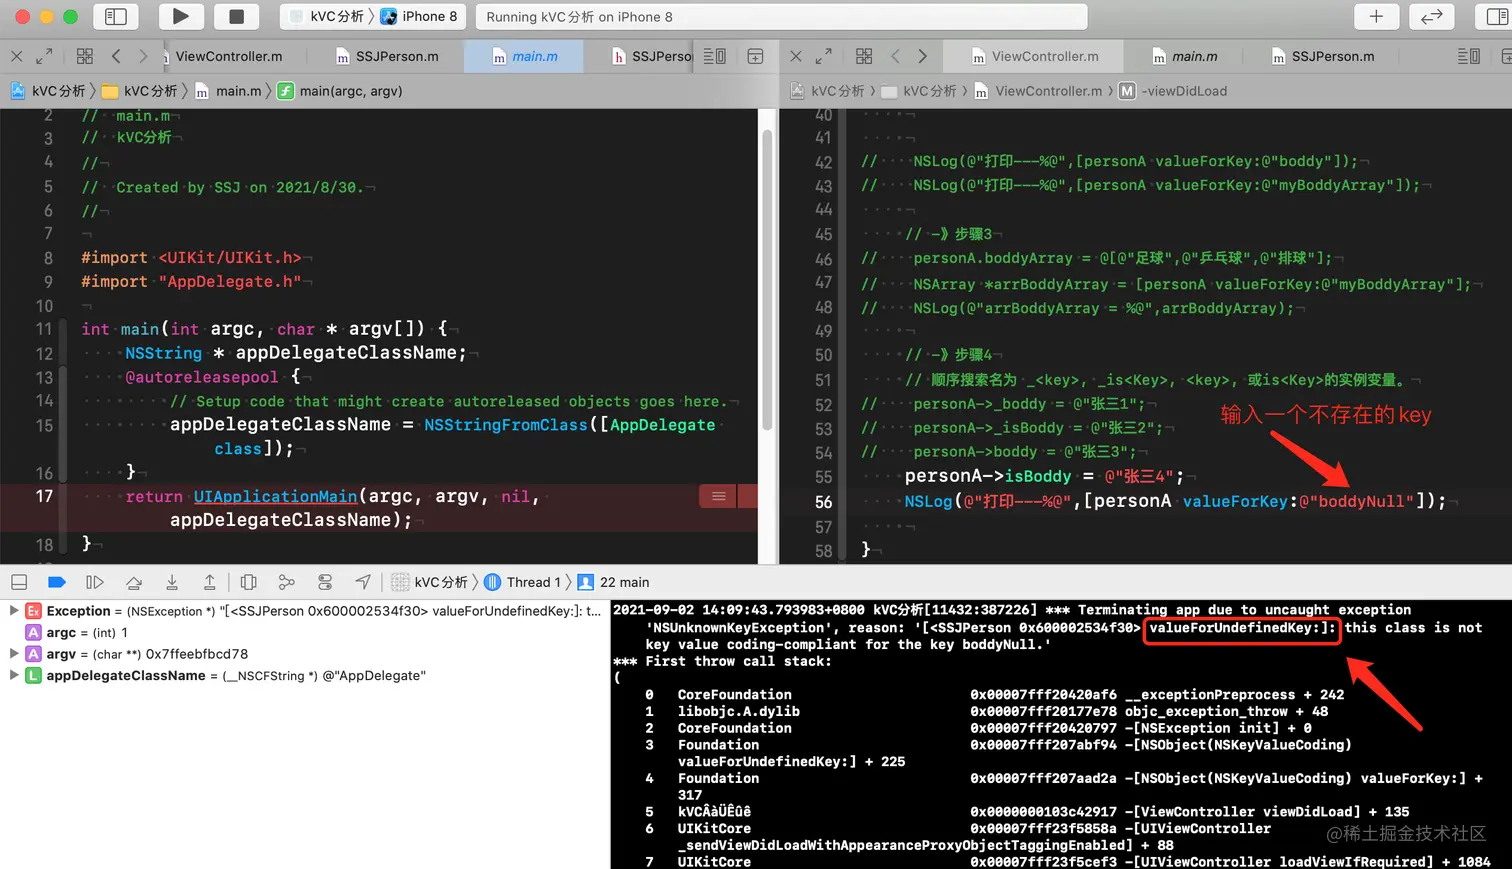The width and height of the screenshot is (1512, 869).
Task: Click -viewDidLoad in right jump bar
Action: pyautogui.click(x=1173, y=91)
